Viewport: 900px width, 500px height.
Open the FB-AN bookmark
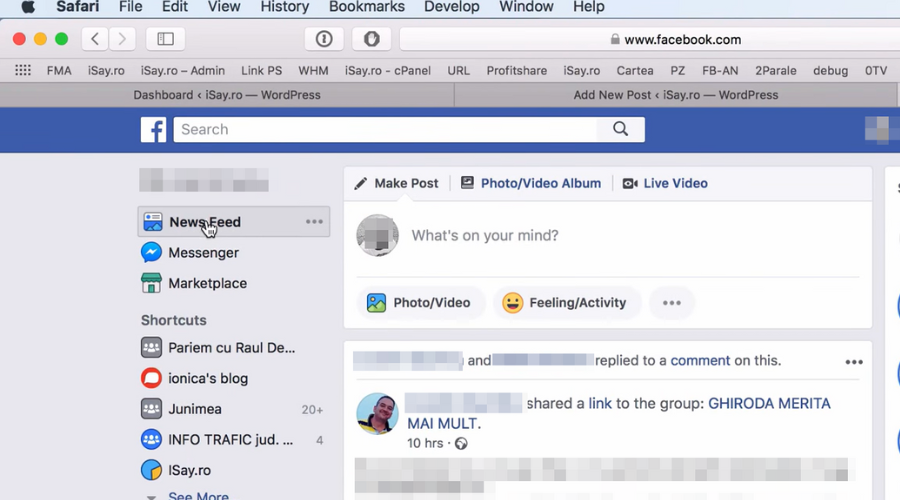coord(720,71)
